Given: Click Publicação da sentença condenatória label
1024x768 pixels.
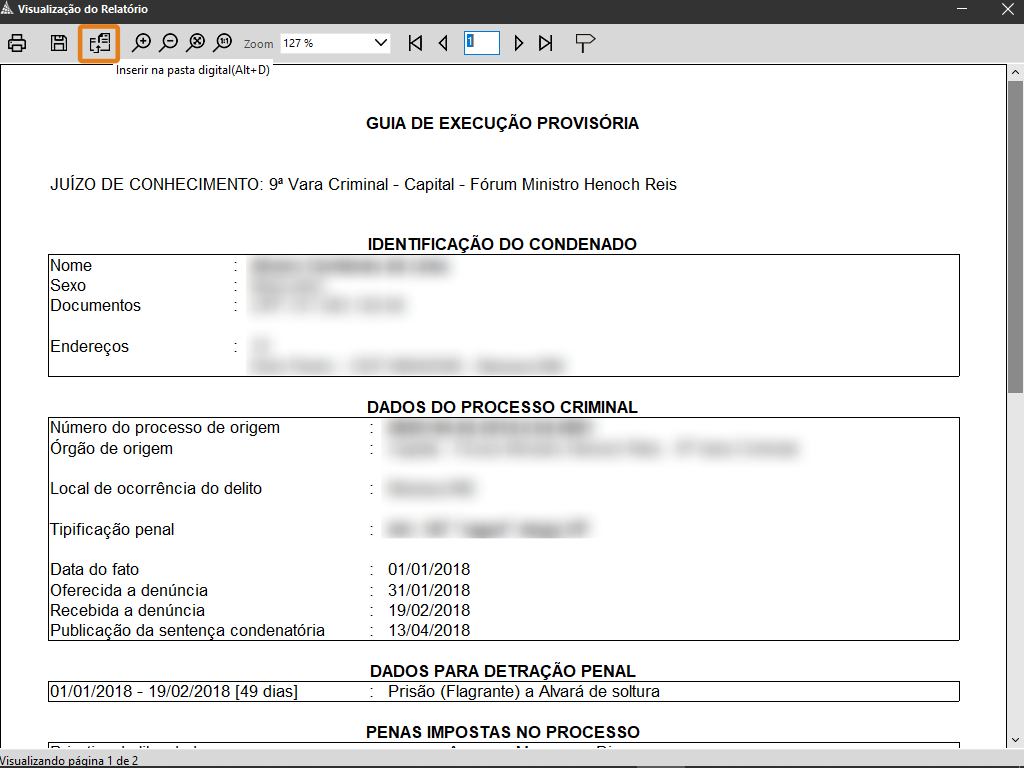Looking at the screenshot, I should (x=187, y=631).
